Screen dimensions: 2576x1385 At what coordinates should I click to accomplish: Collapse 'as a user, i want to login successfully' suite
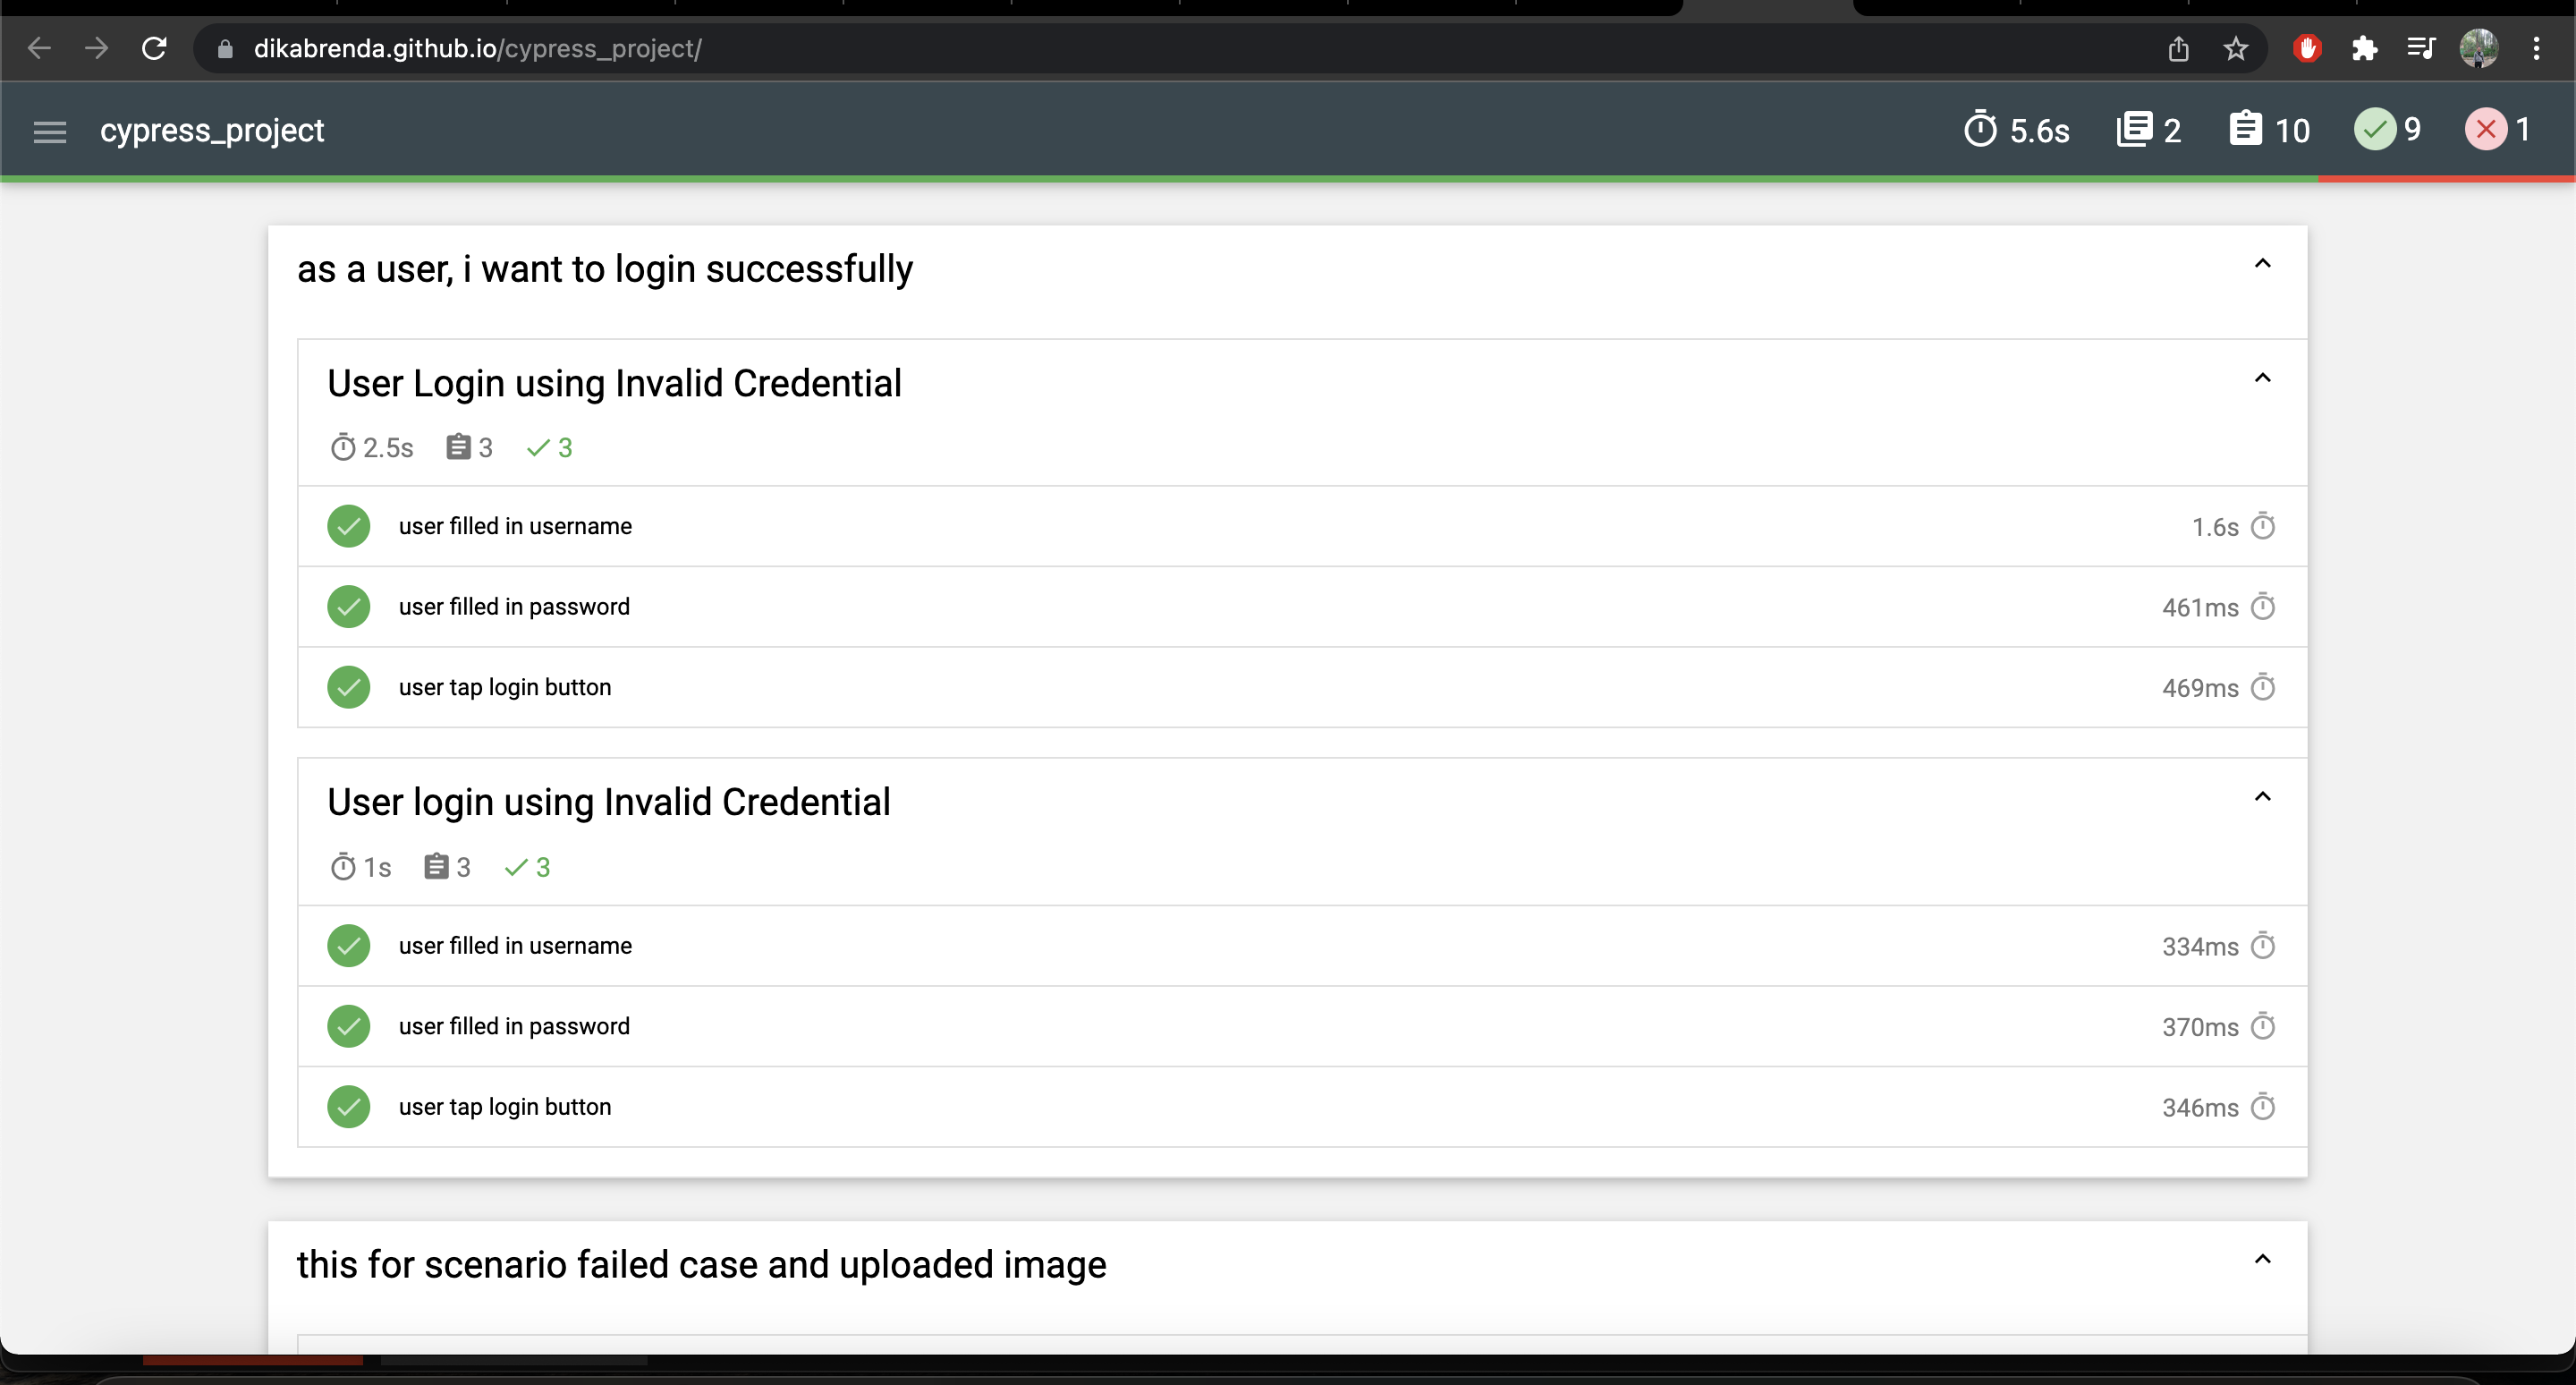(x=2263, y=264)
